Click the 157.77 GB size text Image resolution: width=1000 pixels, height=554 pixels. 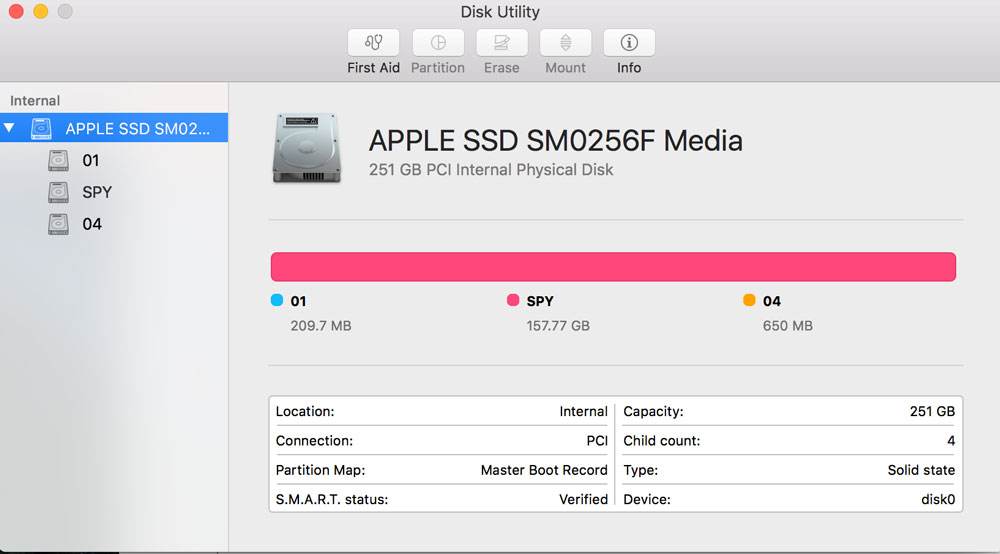pos(558,326)
